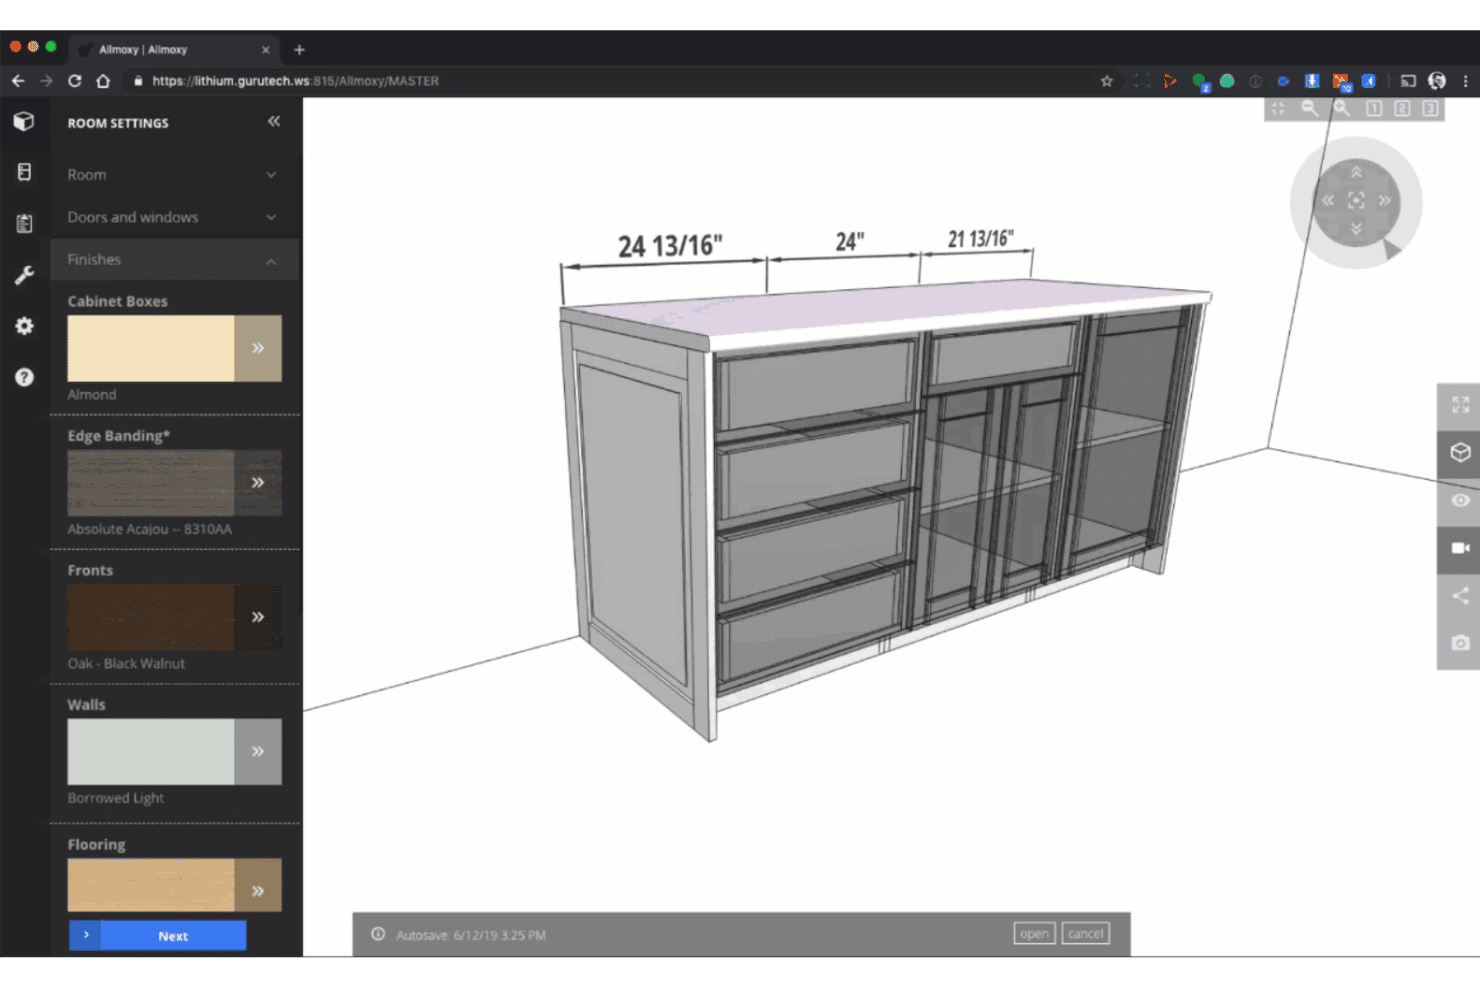Click cancel in the Autosave bar
Viewport: 1480px width, 987px height.
[1086, 934]
